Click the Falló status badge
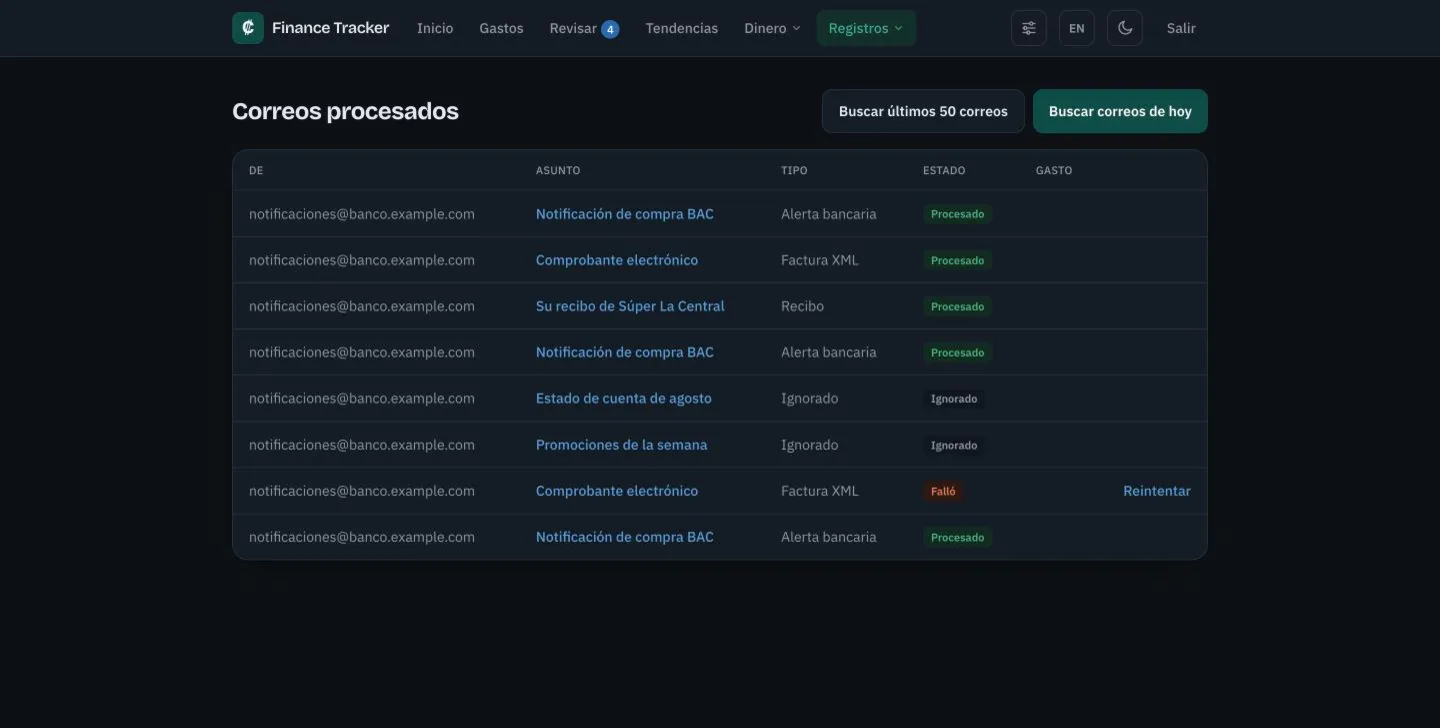This screenshot has height=728, width=1440. [x=943, y=491]
